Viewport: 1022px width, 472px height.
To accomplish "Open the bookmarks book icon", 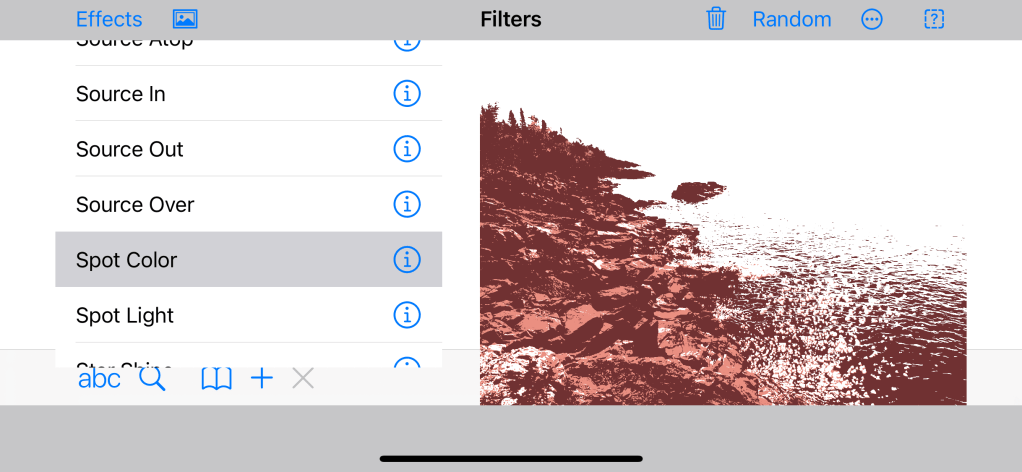I will coord(216,378).
